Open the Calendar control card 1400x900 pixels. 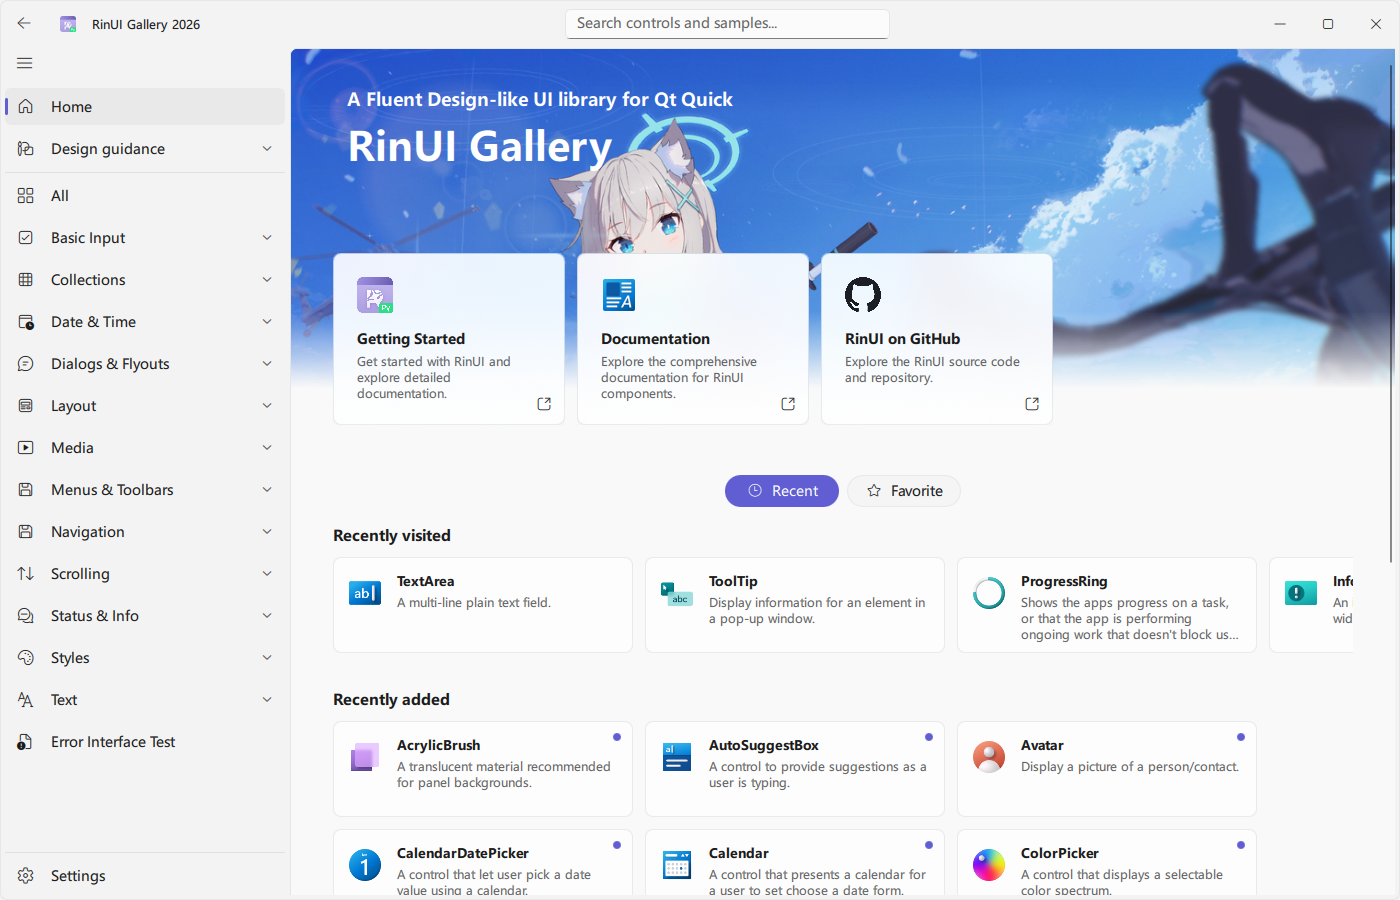coord(795,863)
